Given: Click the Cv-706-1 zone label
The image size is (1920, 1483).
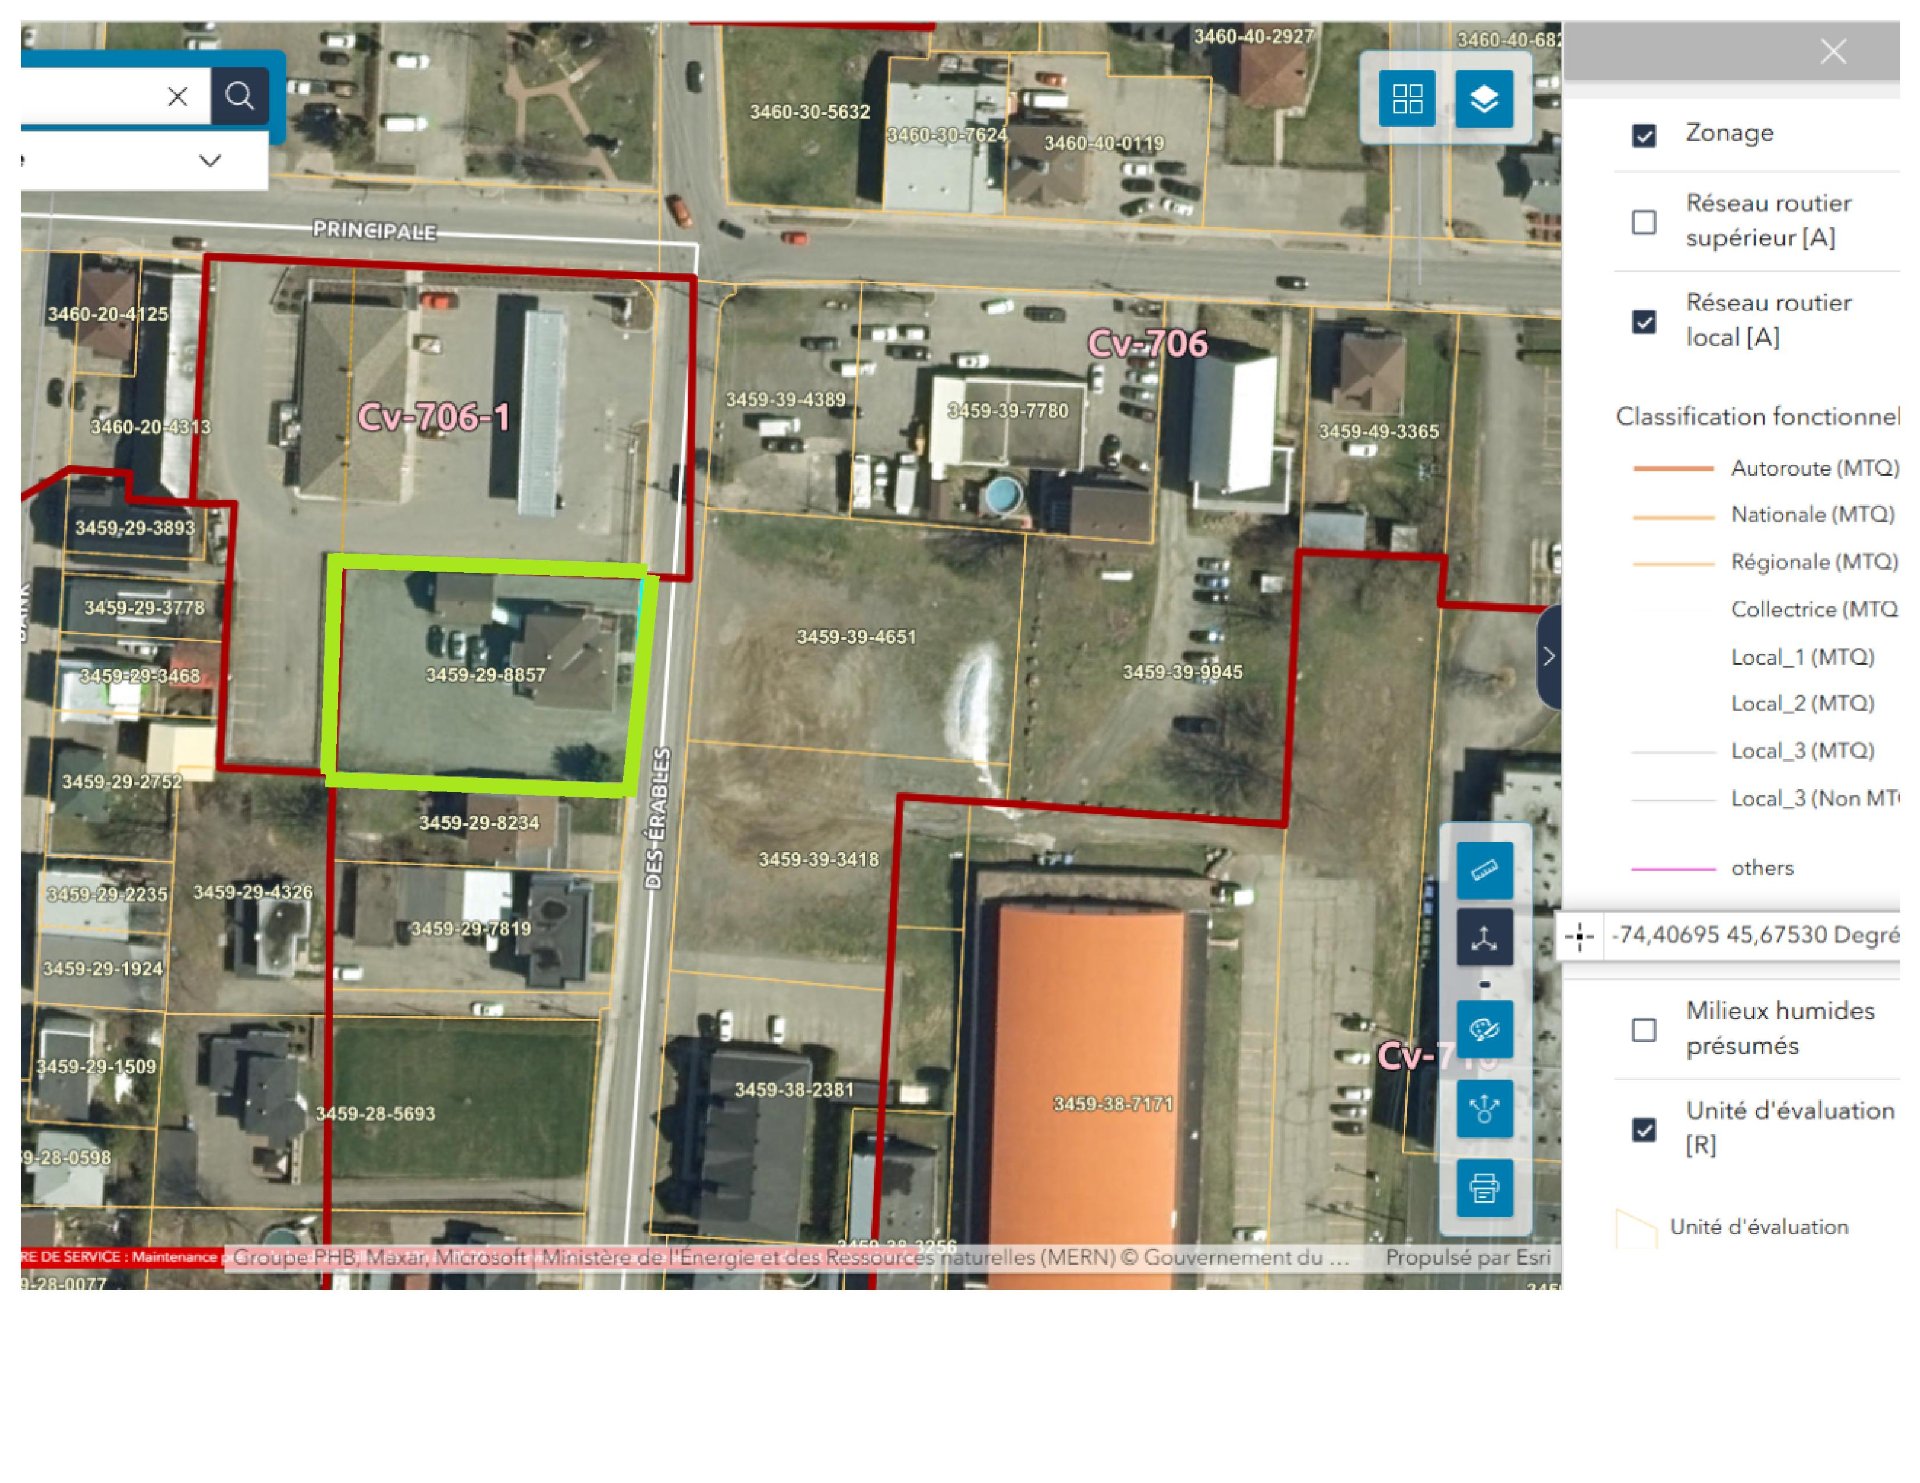Looking at the screenshot, I should [x=433, y=417].
